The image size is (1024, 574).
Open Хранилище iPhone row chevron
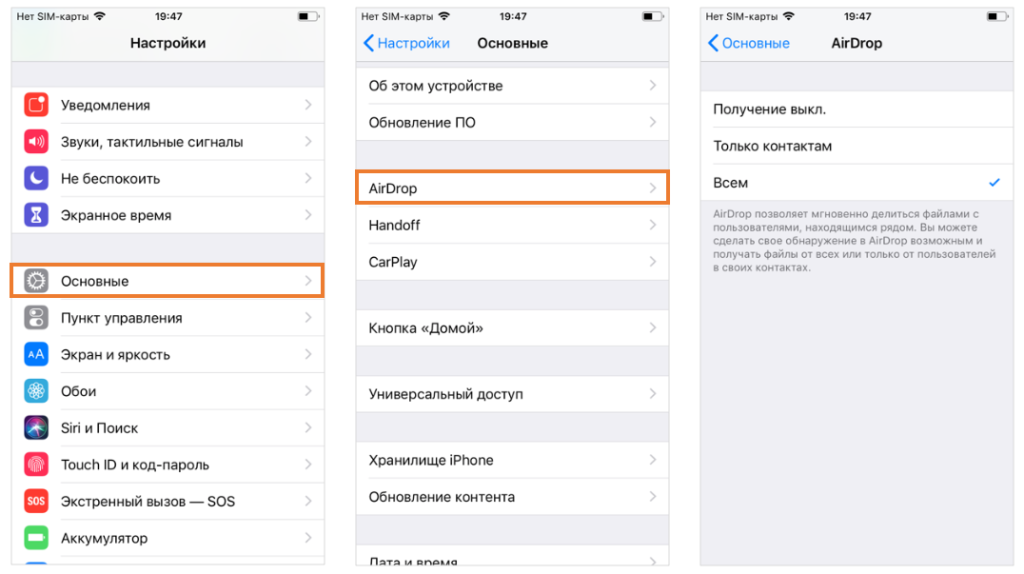tap(652, 460)
